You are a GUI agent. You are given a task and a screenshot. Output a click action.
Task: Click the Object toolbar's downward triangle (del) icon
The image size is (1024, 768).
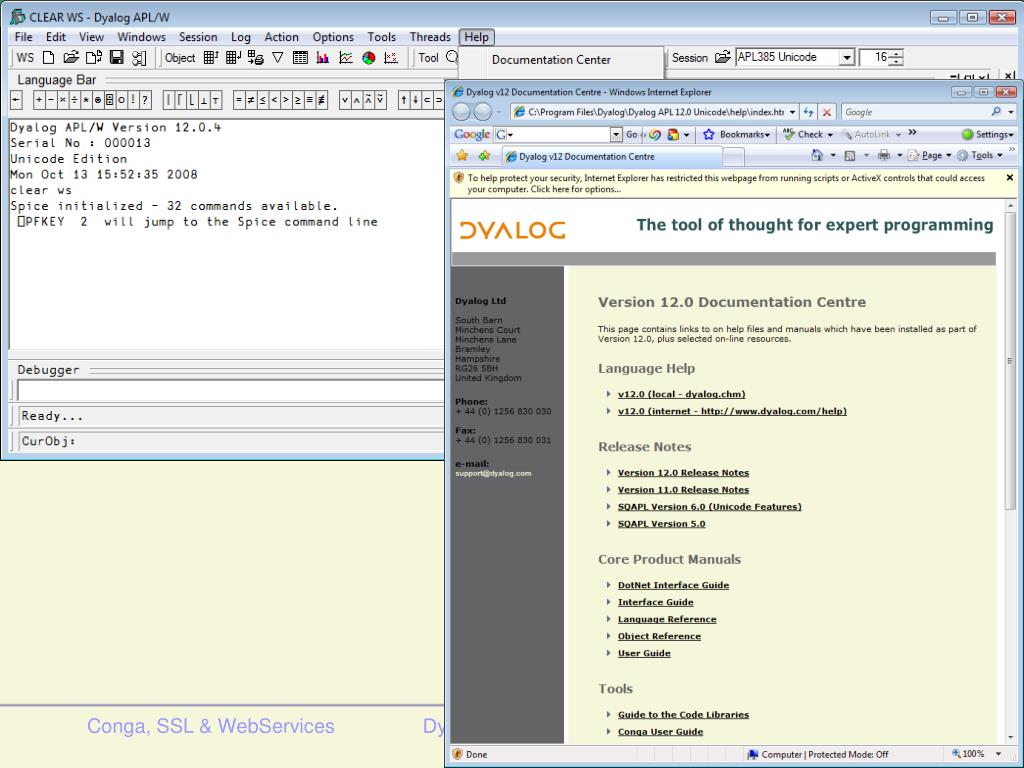pyautogui.click(x=278, y=57)
